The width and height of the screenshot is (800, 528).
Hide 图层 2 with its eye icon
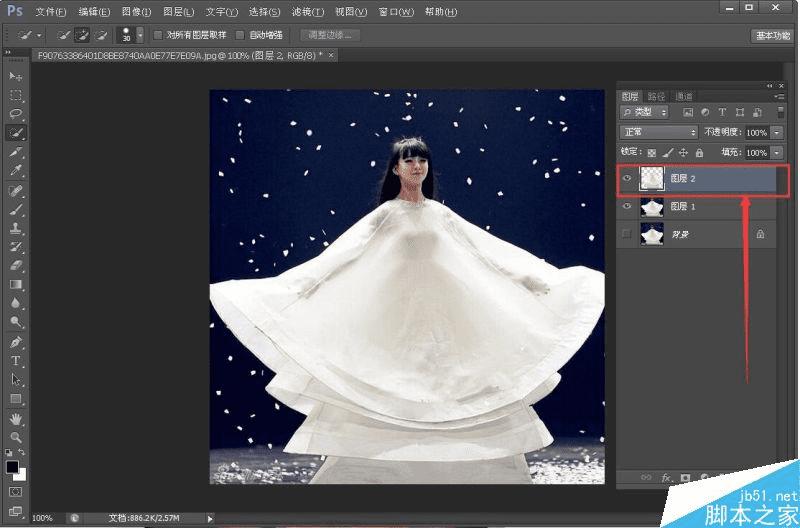point(627,178)
